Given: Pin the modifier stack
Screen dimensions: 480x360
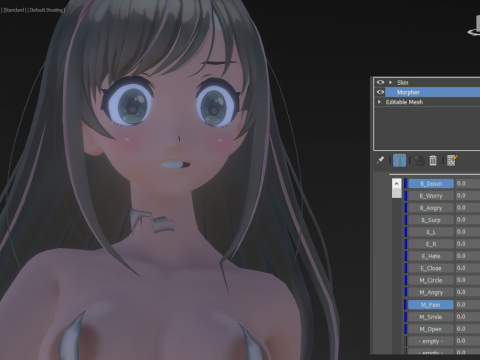Looking at the screenshot, I should pos(380,160).
